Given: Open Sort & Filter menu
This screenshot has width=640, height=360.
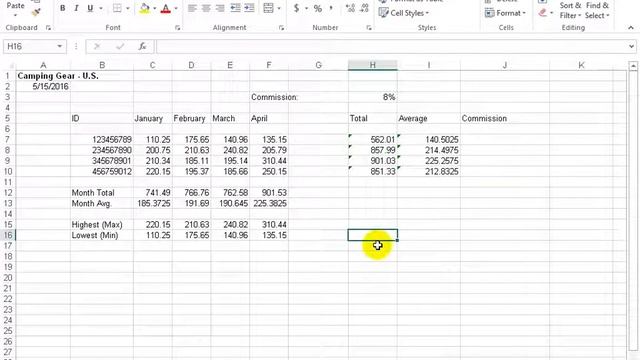Looking at the screenshot, I should click(x=570, y=10).
